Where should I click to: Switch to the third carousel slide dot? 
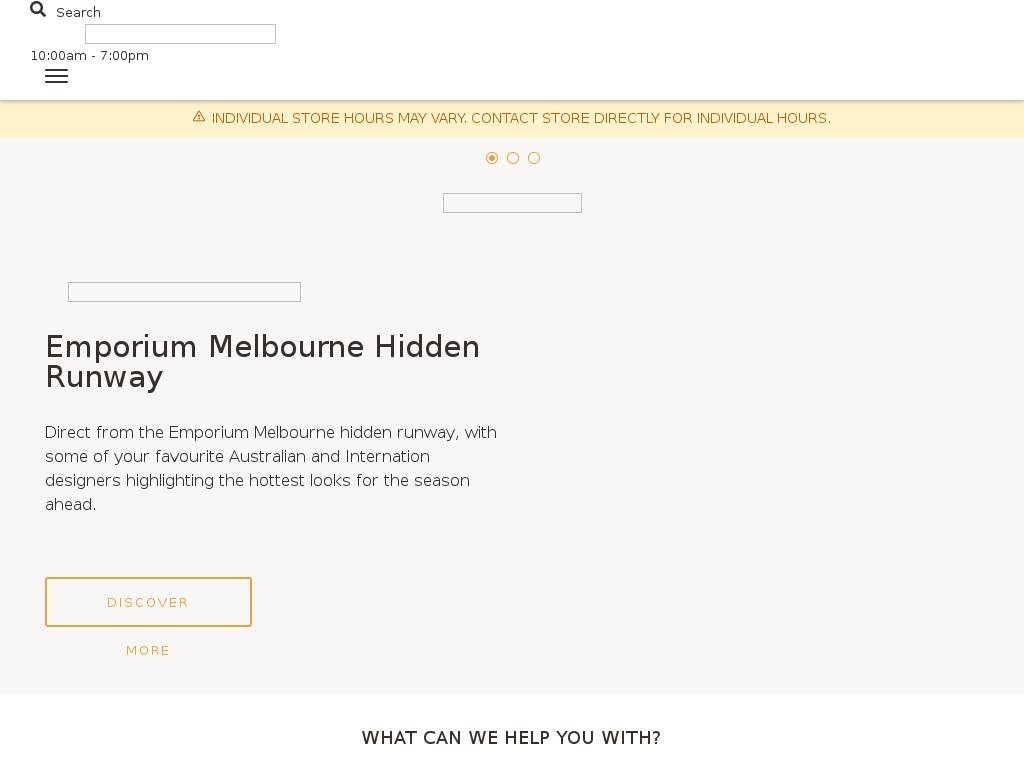point(534,158)
